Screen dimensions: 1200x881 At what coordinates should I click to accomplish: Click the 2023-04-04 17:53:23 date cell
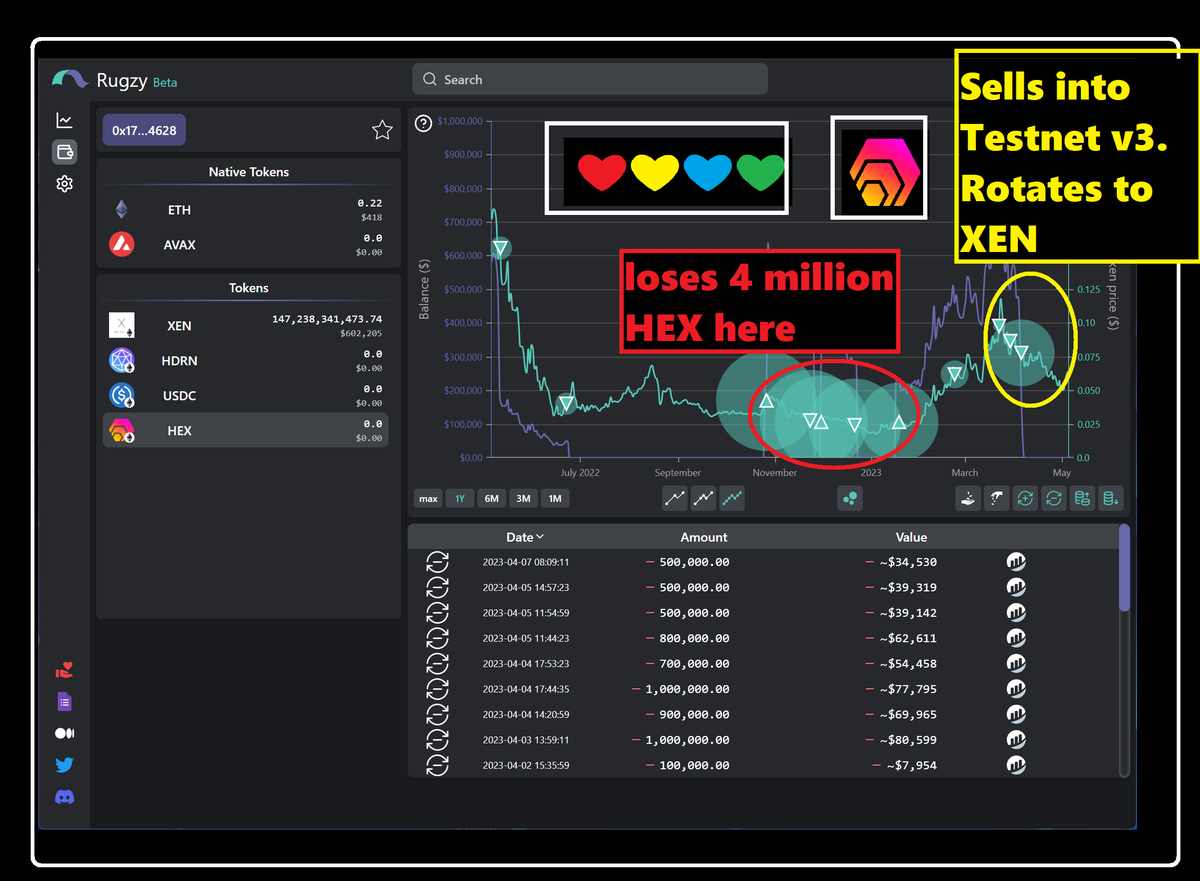(x=525, y=664)
